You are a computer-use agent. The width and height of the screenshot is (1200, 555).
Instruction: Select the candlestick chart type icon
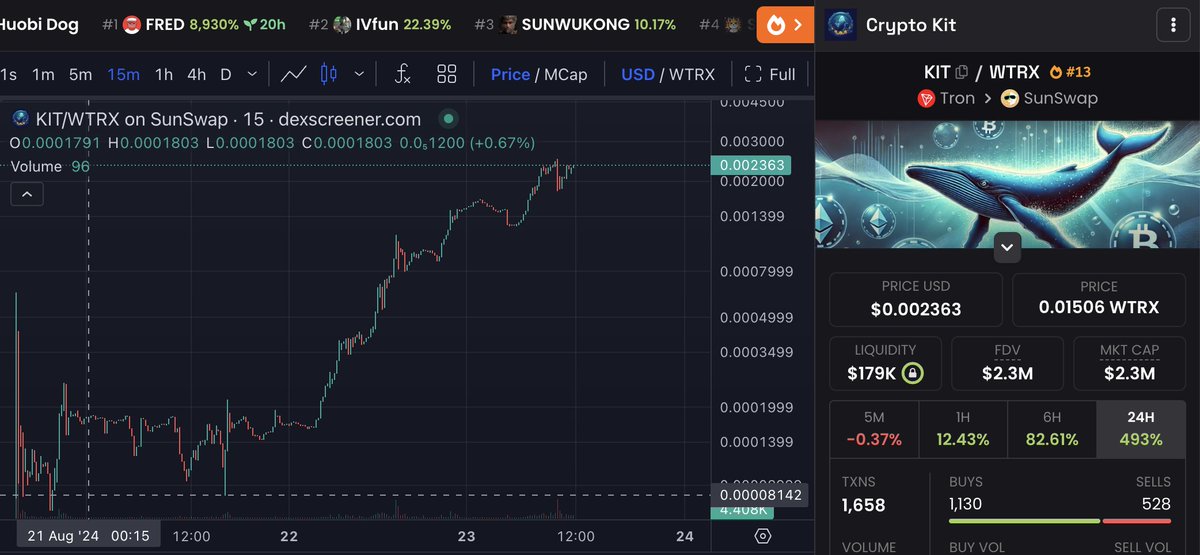328,74
